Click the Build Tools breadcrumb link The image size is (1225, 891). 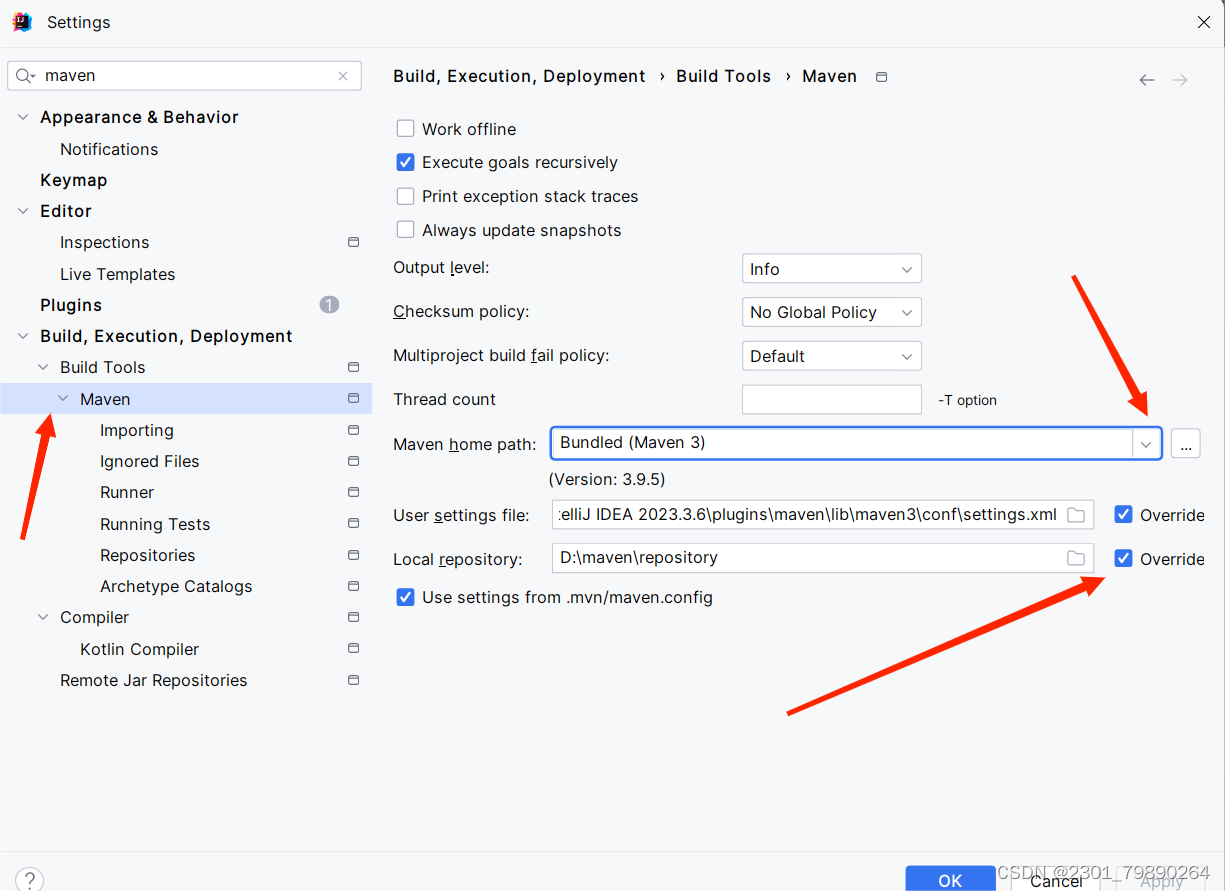click(723, 76)
